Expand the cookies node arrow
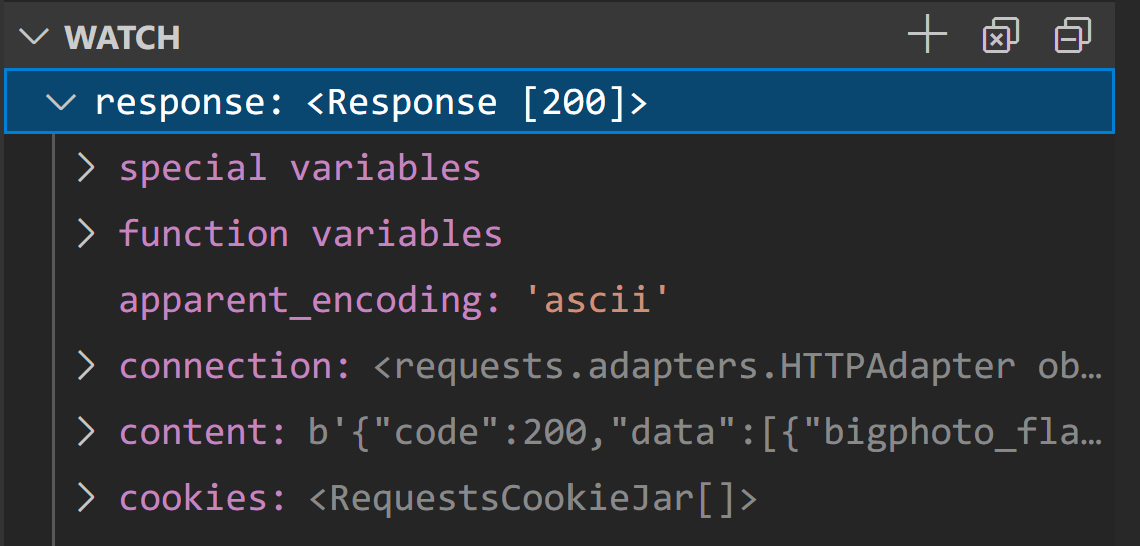This screenshot has height=546, width=1140. (x=87, y=498)
